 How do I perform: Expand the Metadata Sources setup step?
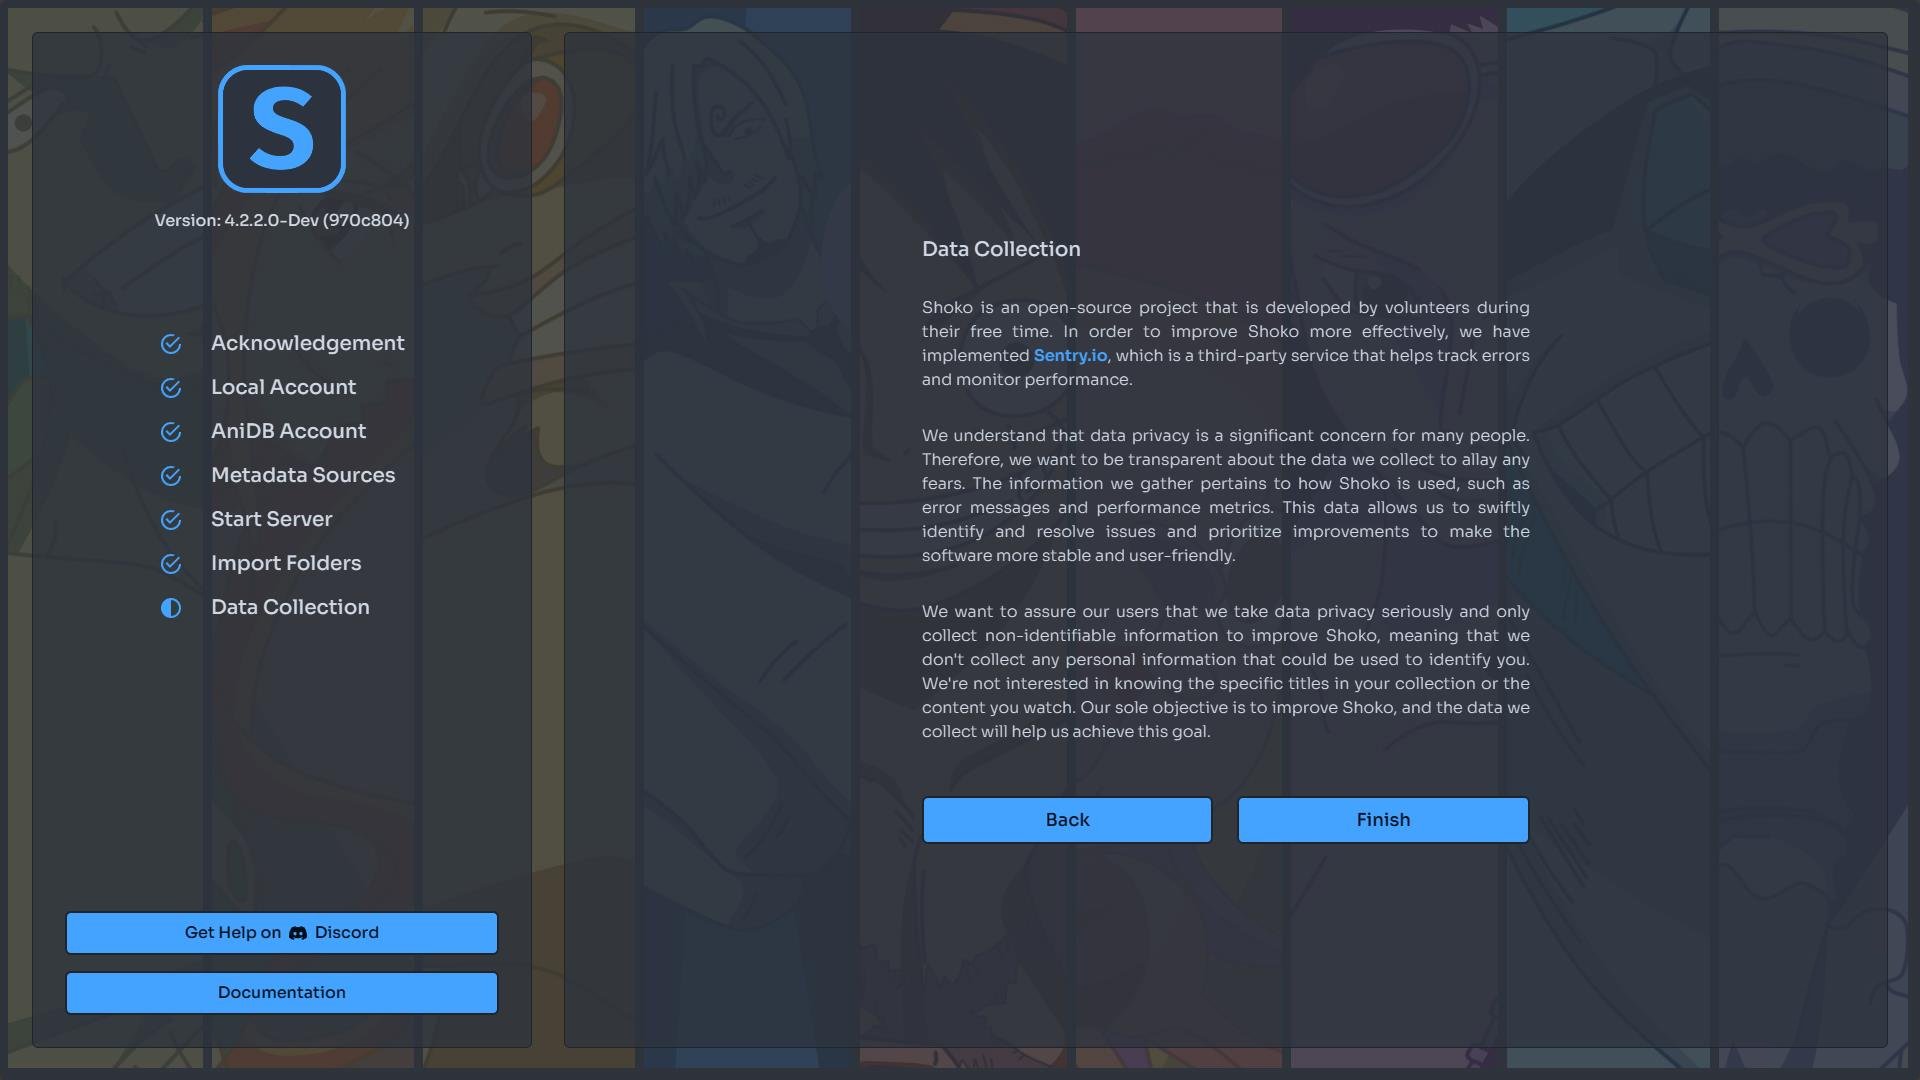click(x=302, y=475)
